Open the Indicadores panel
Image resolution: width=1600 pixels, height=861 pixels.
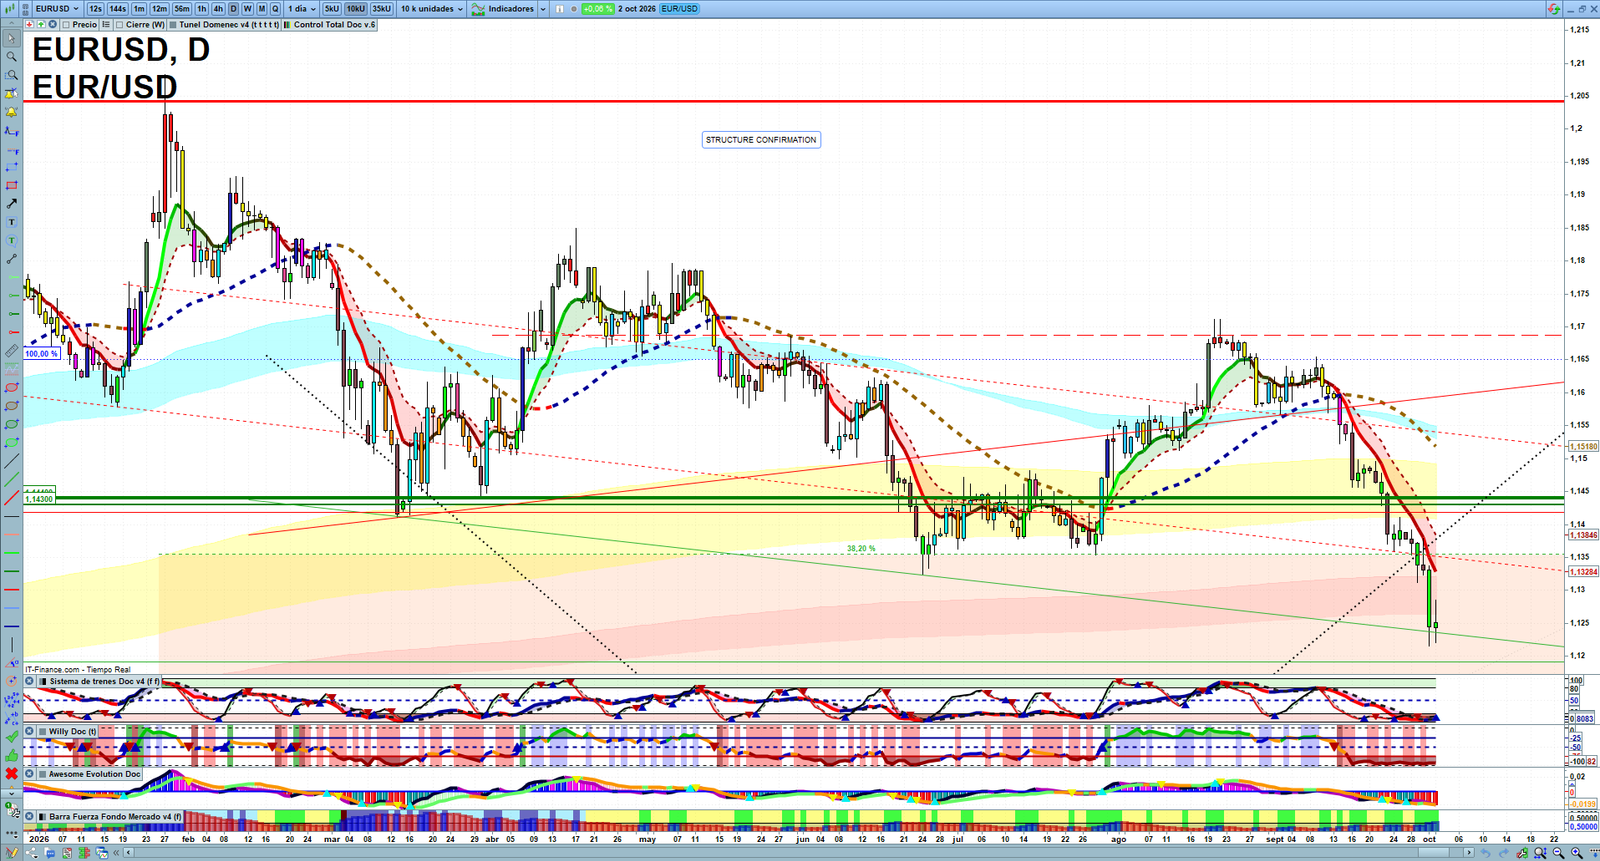[504, 9]
